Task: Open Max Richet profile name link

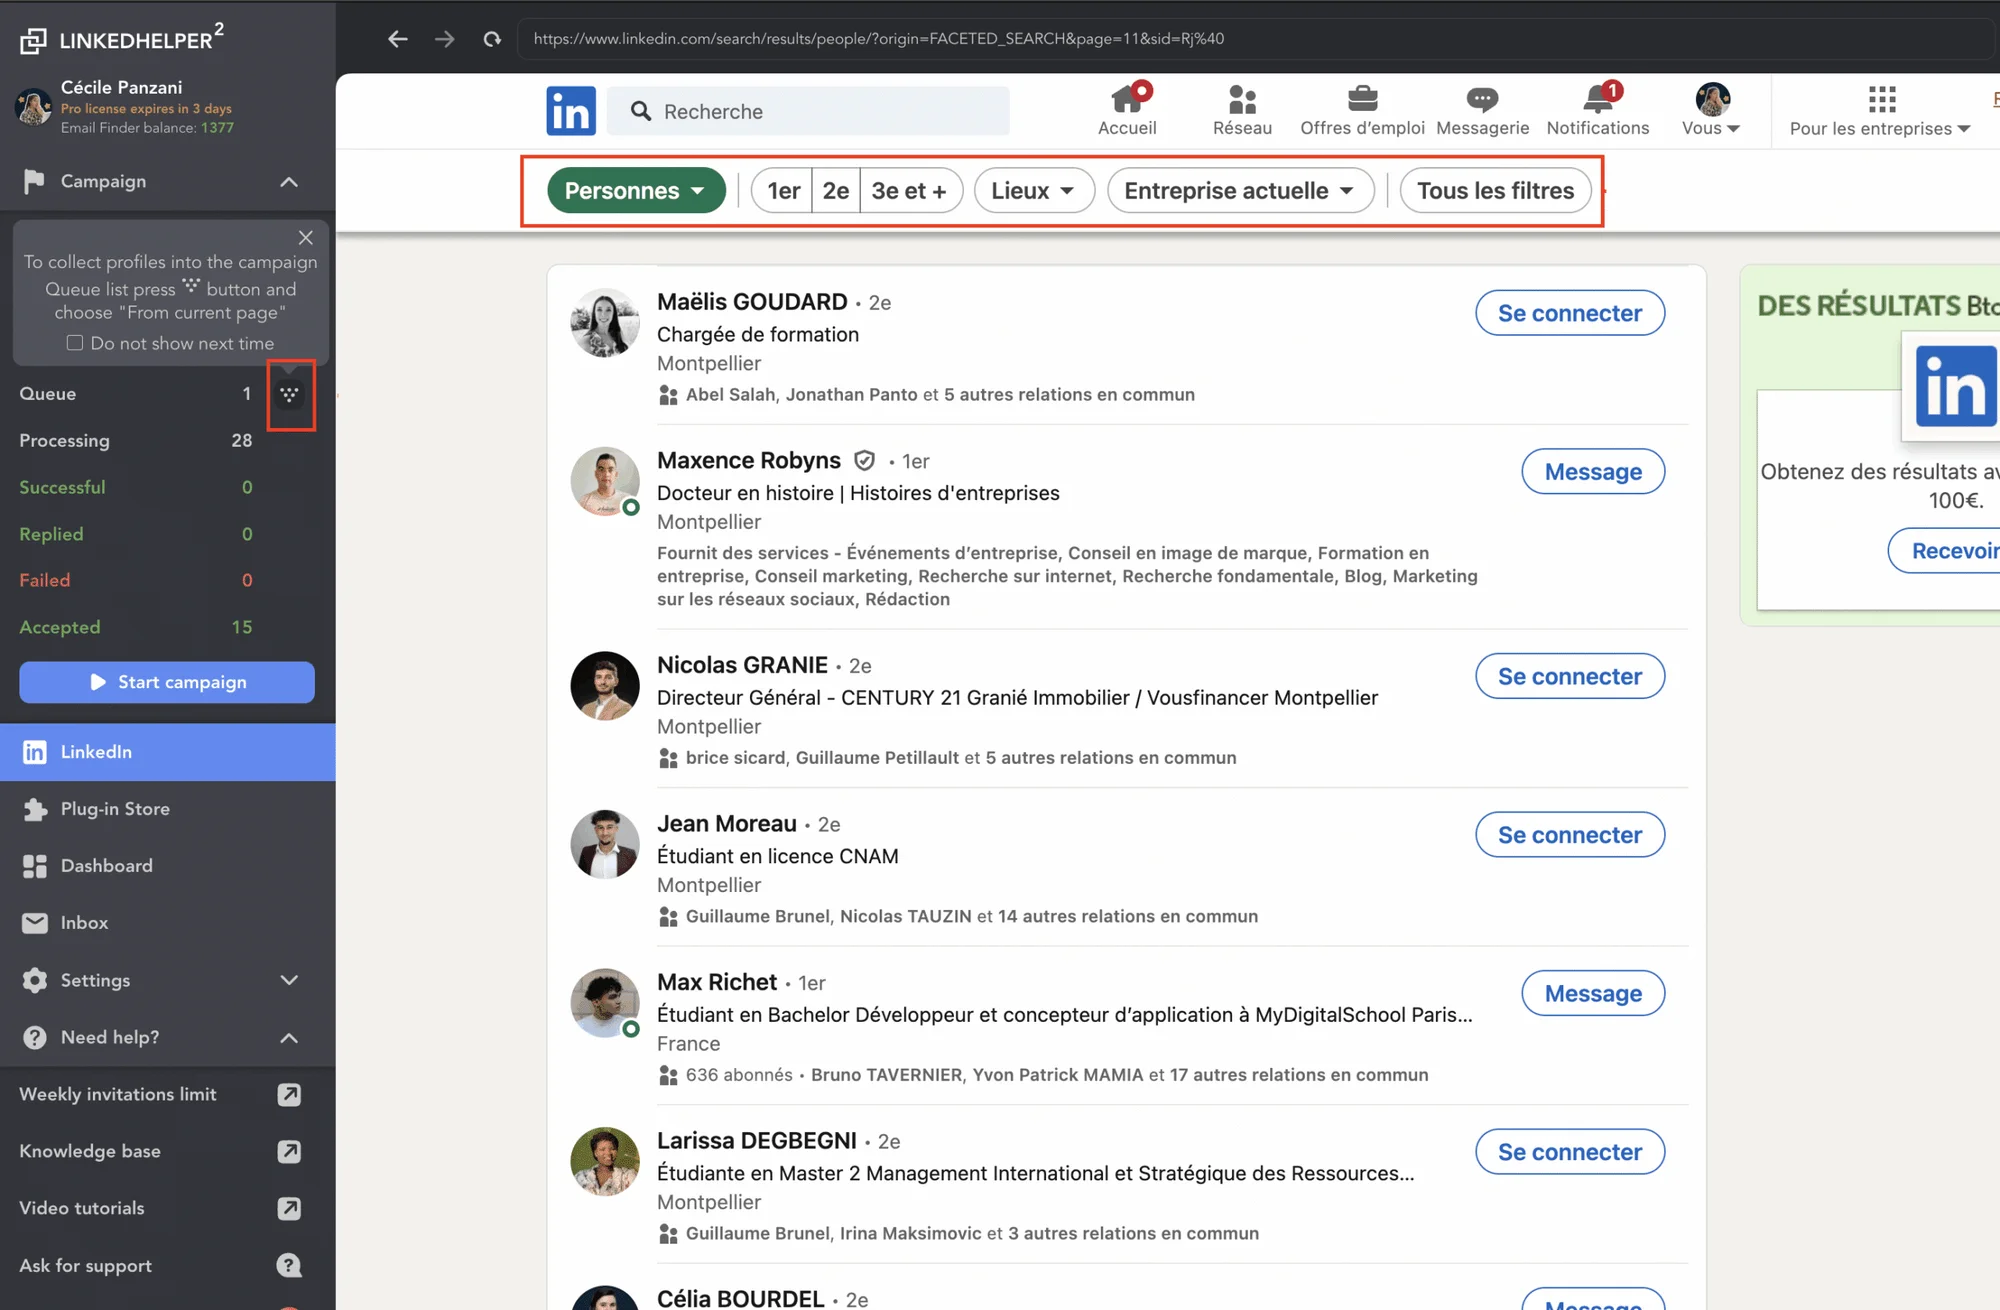Action: (717, 982)
